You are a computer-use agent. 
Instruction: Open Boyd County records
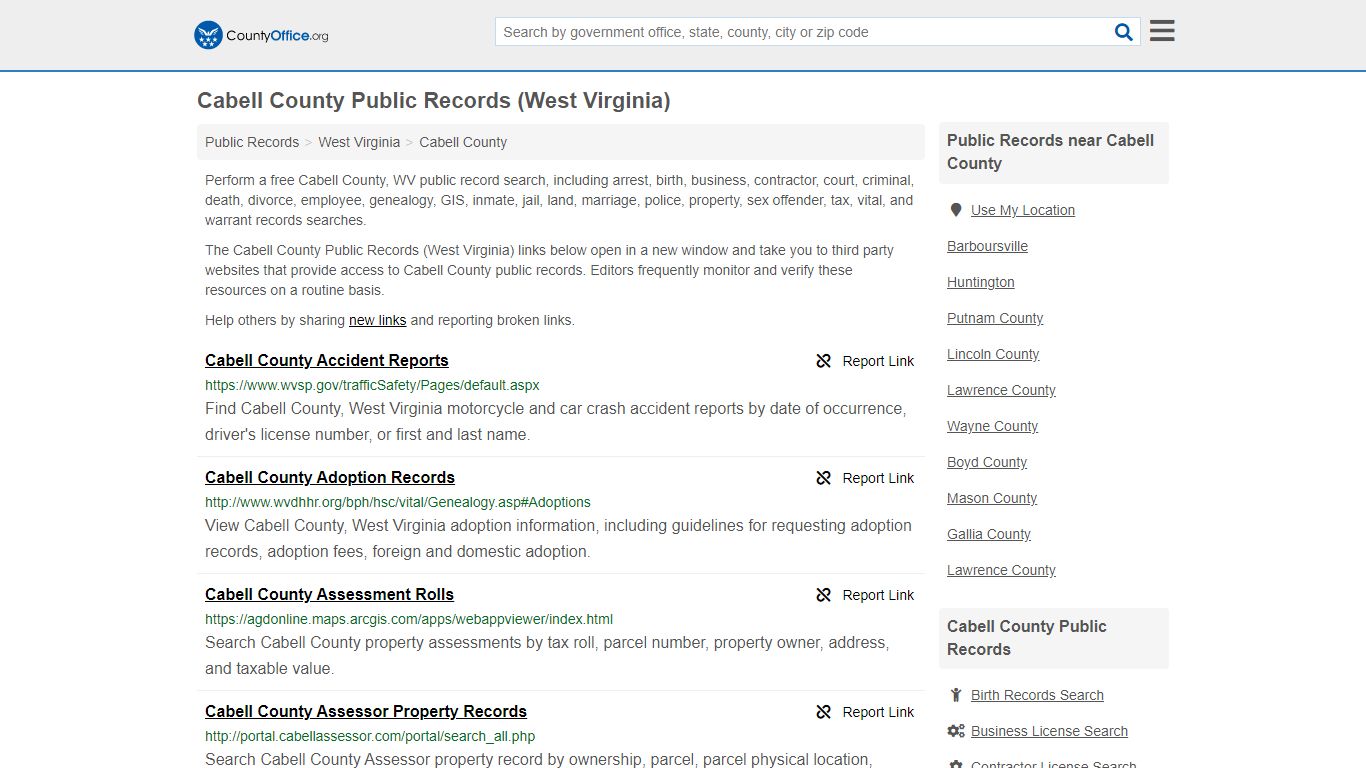[987, 462]
